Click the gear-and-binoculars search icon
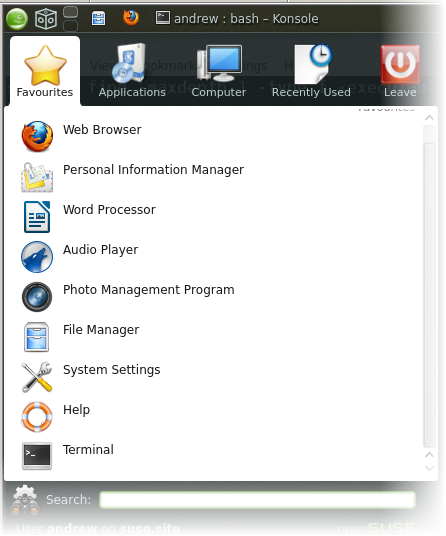This screenshot has height=536, width=446. click(25, 500)
